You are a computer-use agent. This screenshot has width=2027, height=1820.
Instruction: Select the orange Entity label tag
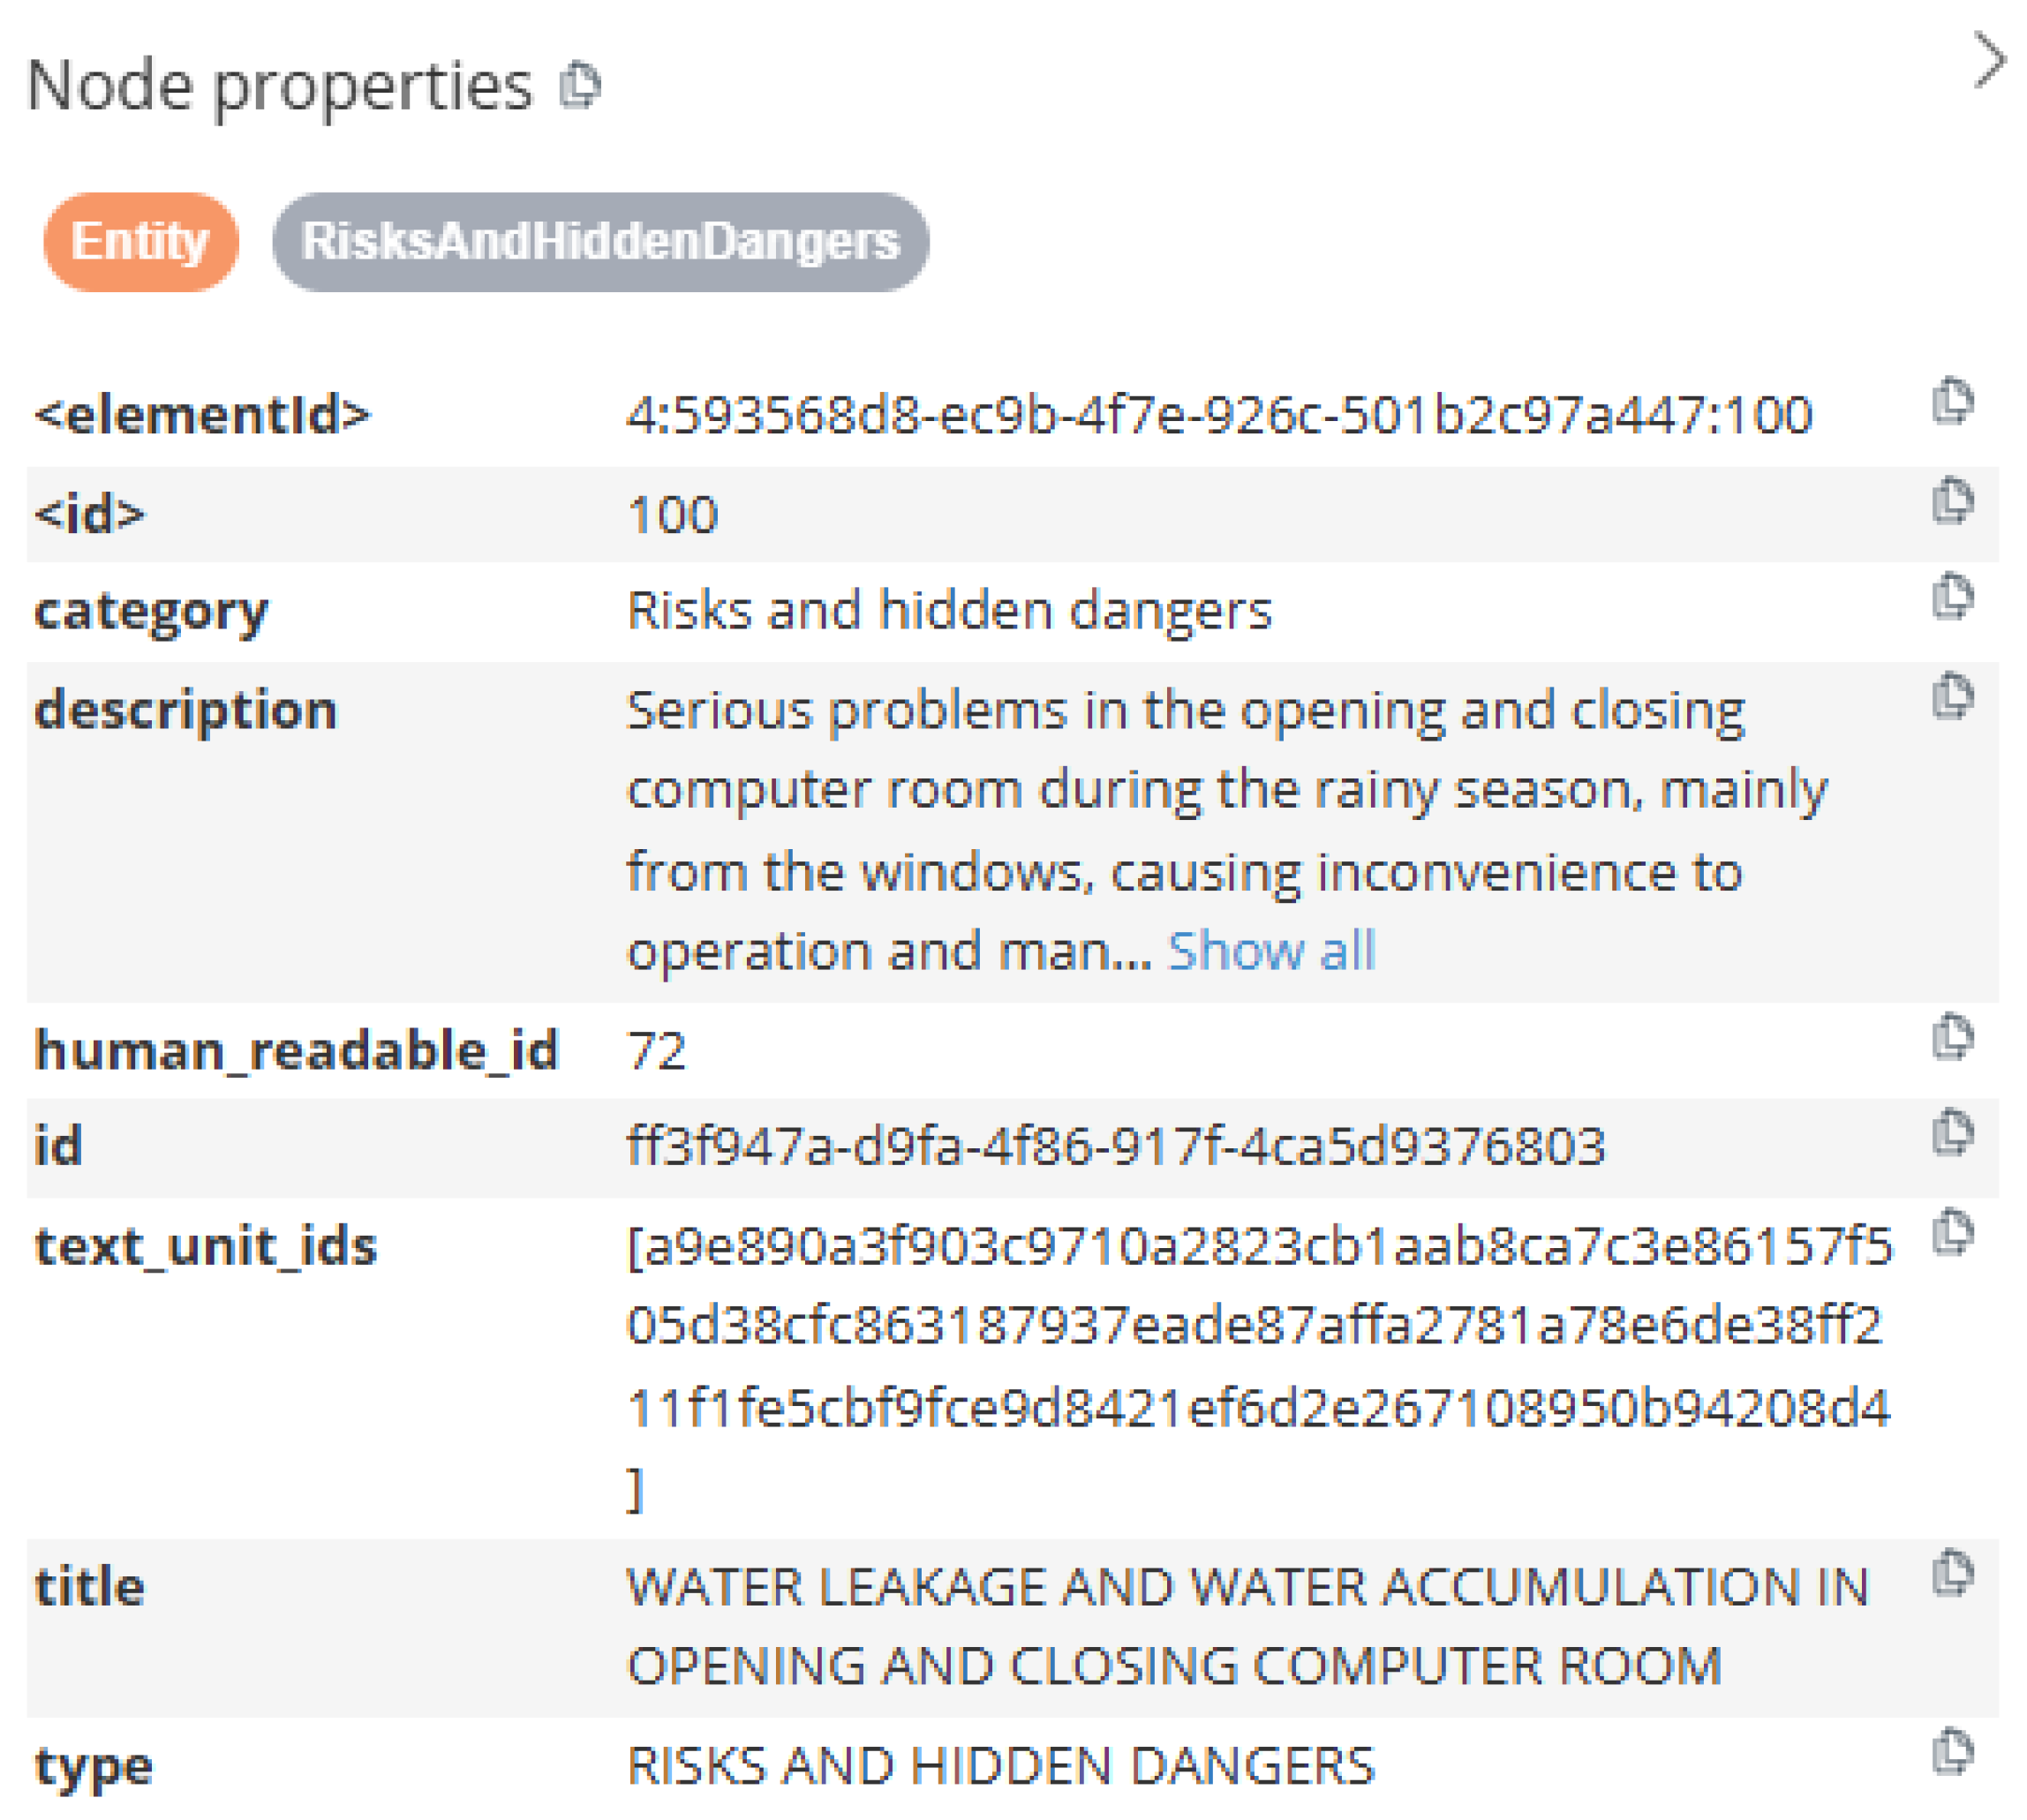pyautogui.click(x=140, y=242)
